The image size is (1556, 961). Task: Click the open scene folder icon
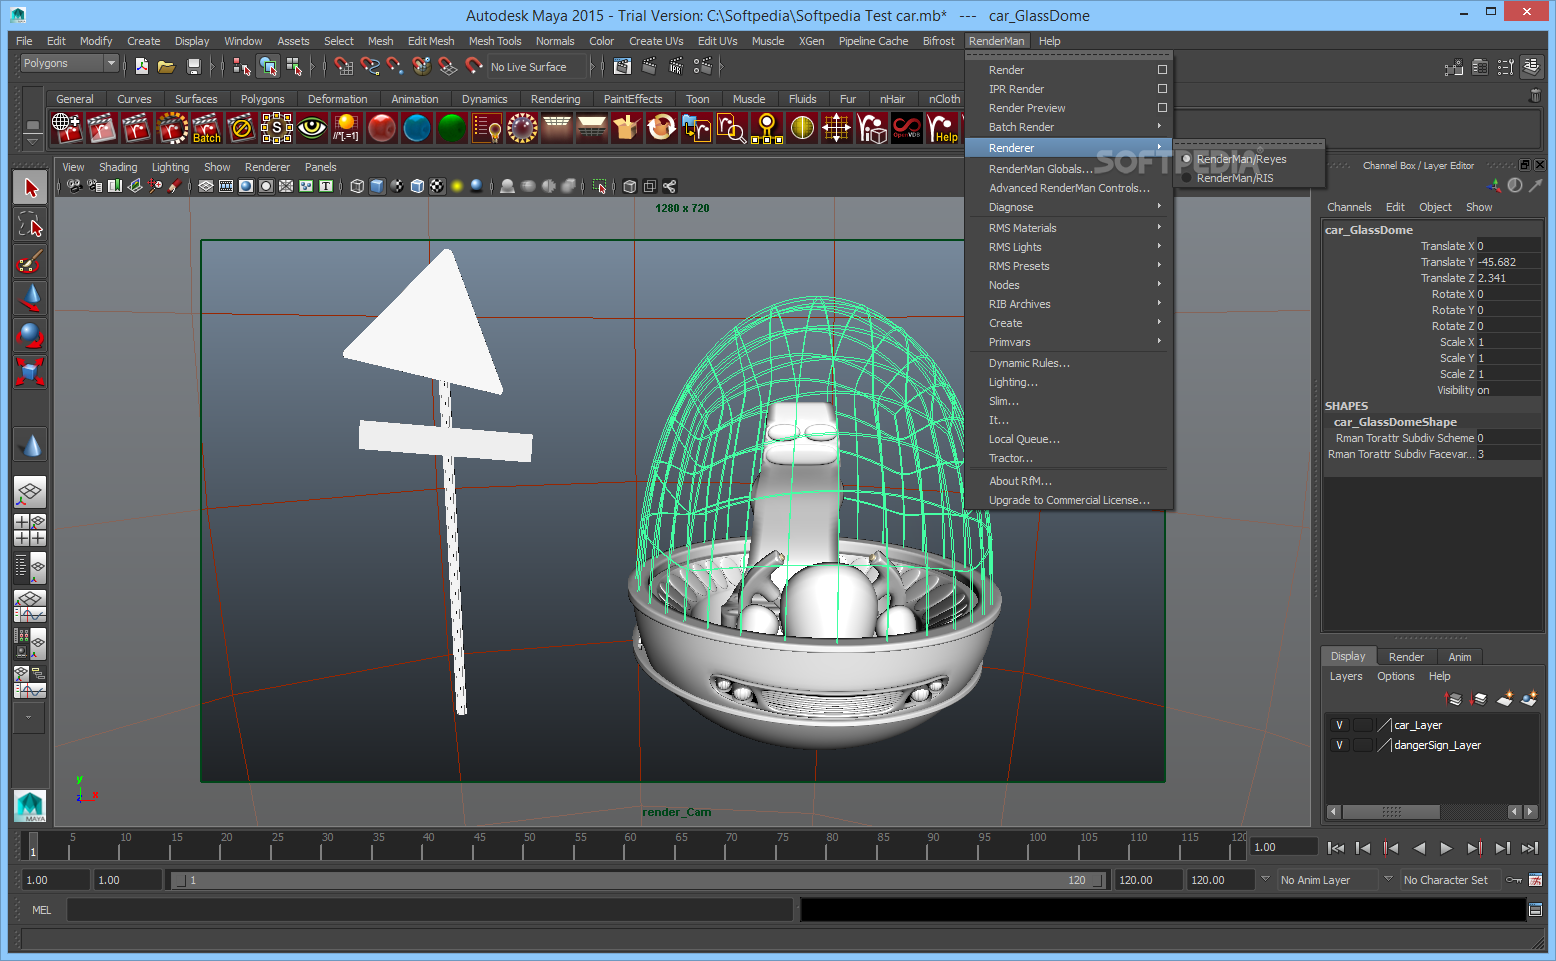166,66
